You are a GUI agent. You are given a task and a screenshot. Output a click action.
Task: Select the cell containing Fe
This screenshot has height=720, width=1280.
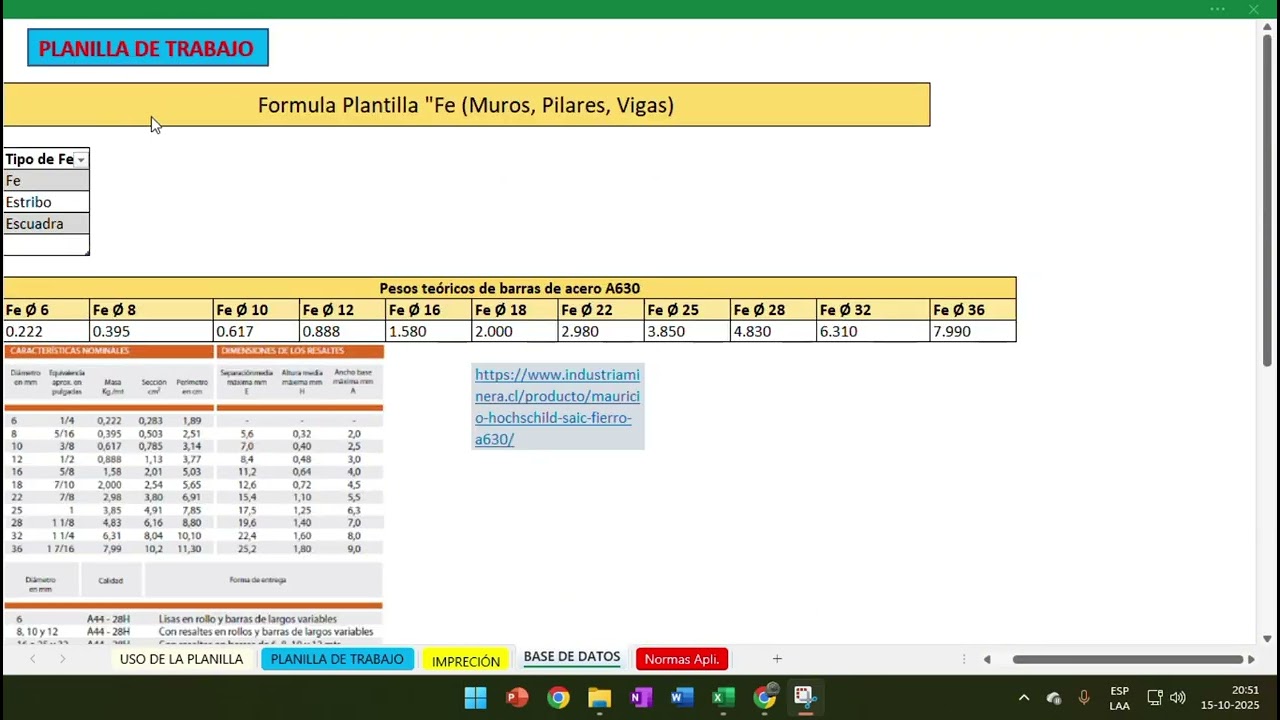coord(46,181)
